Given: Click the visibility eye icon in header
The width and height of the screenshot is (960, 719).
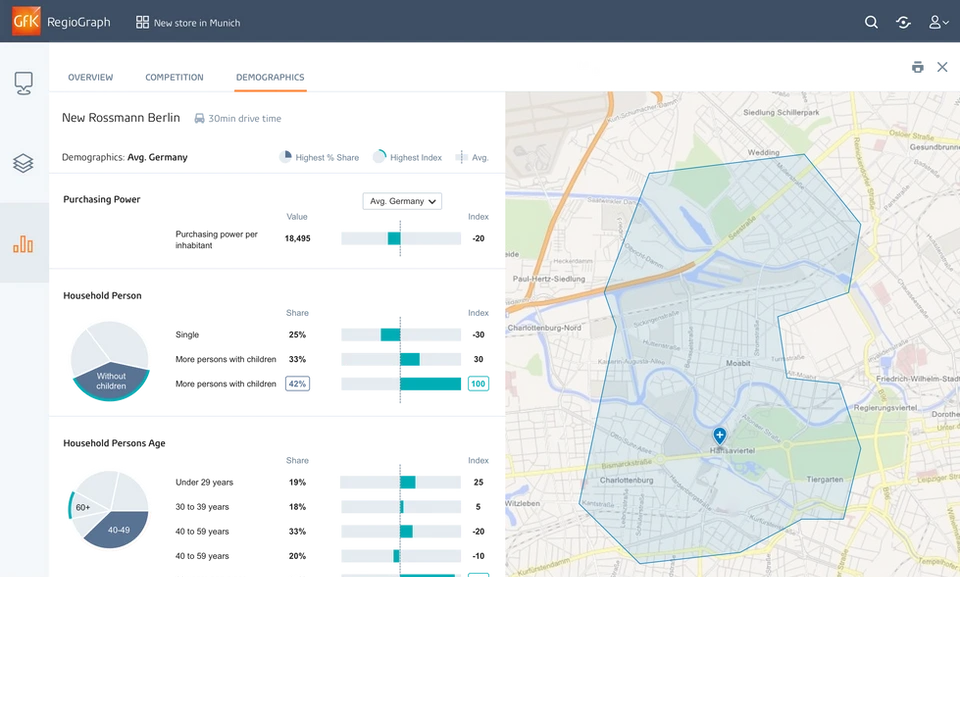Looking at the screenshot, I should (903, 23).
